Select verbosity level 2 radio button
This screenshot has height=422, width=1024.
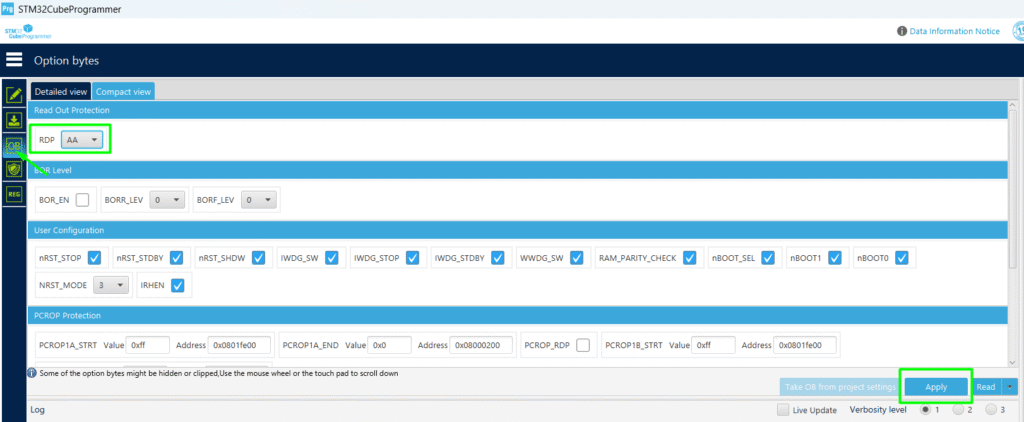958,410
